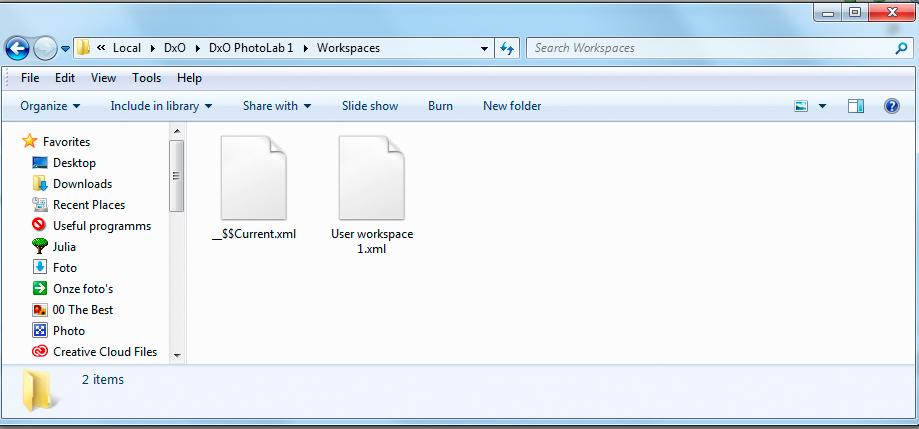Open recent locations dropdown beside Forward button
This screenshot has height=429, width=919.
65,49
